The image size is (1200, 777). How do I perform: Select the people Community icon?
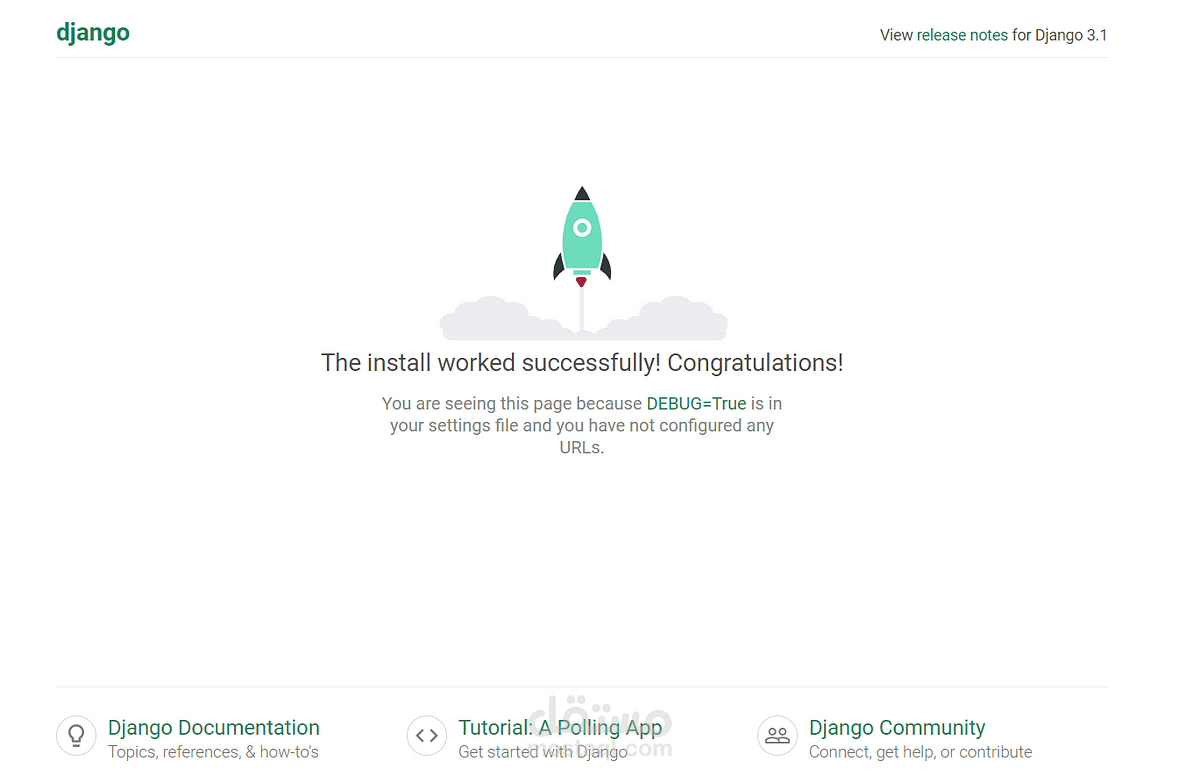point(777,735)
